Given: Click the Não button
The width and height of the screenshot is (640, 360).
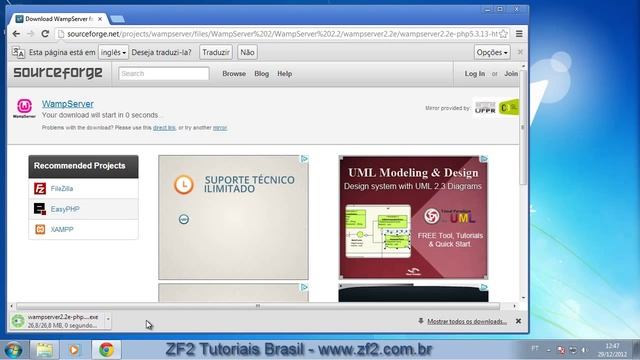Looking at the screenshot, I should 247,52.
